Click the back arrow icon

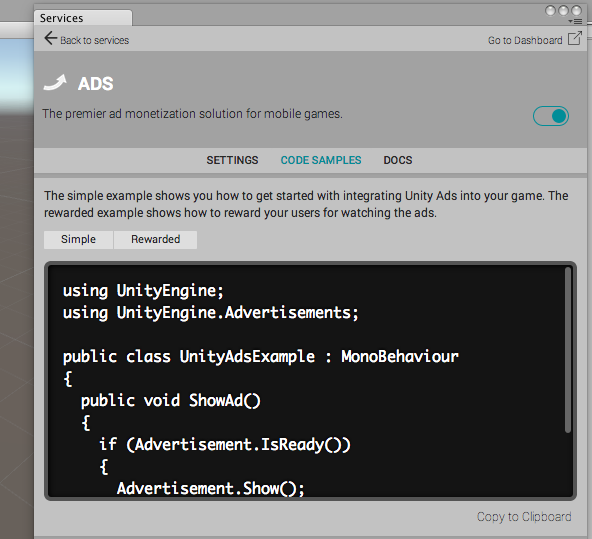(50, 38)
